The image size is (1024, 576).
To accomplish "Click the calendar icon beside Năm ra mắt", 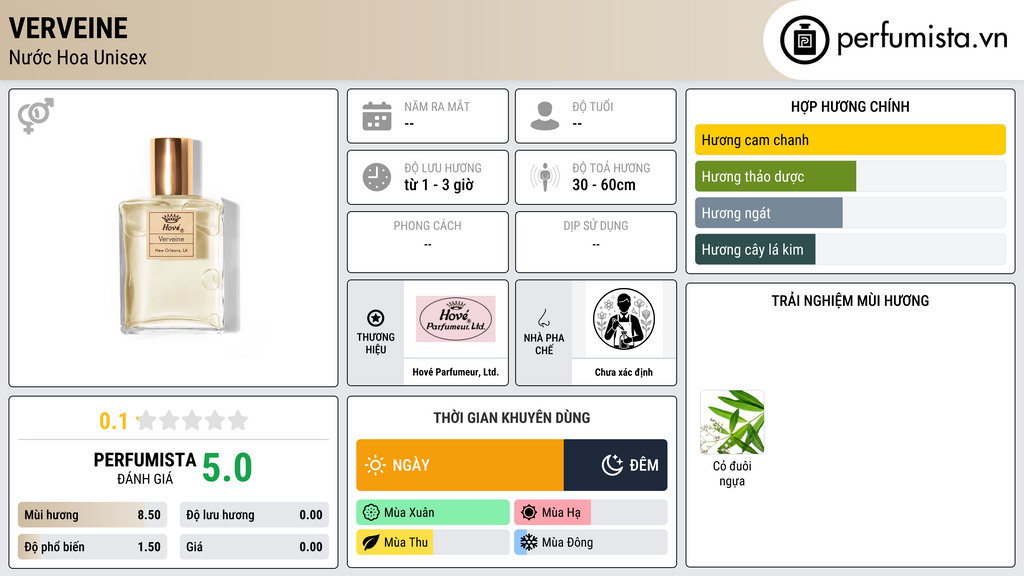I will coord(377,116).
